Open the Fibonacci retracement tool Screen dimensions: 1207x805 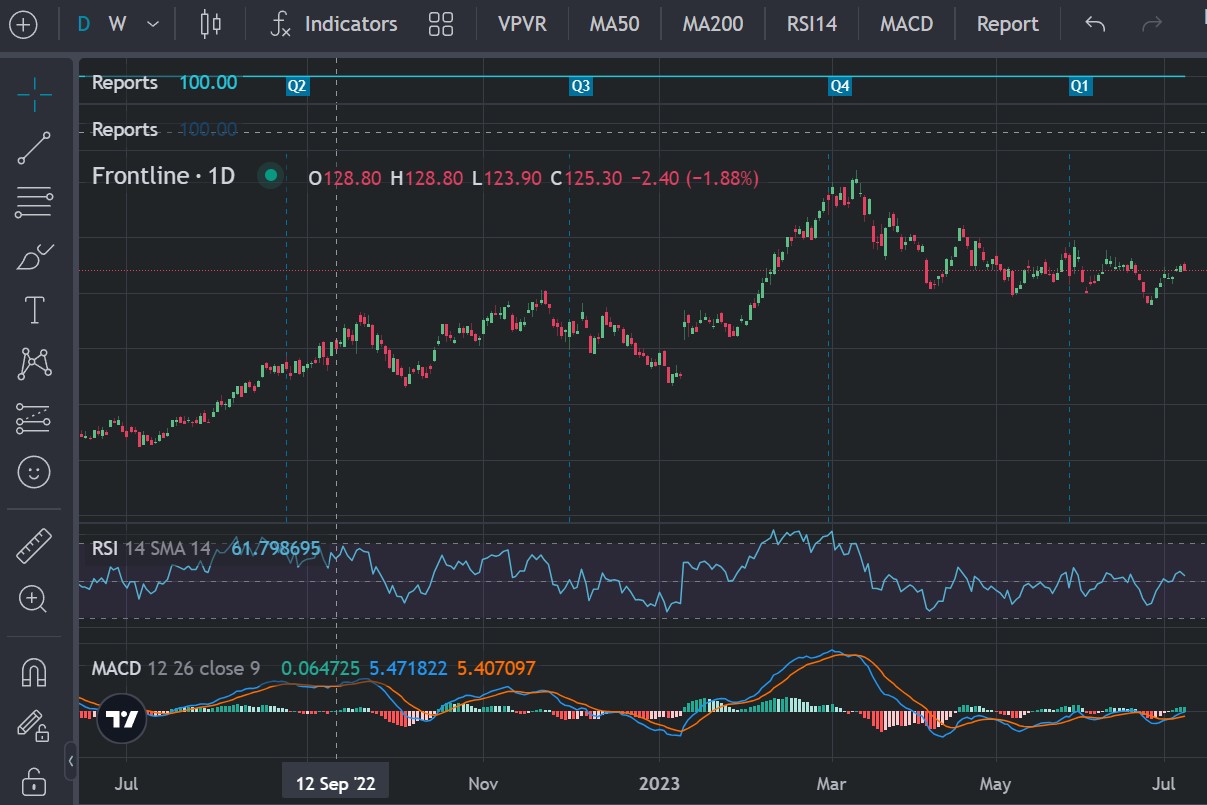pos(35,203)
